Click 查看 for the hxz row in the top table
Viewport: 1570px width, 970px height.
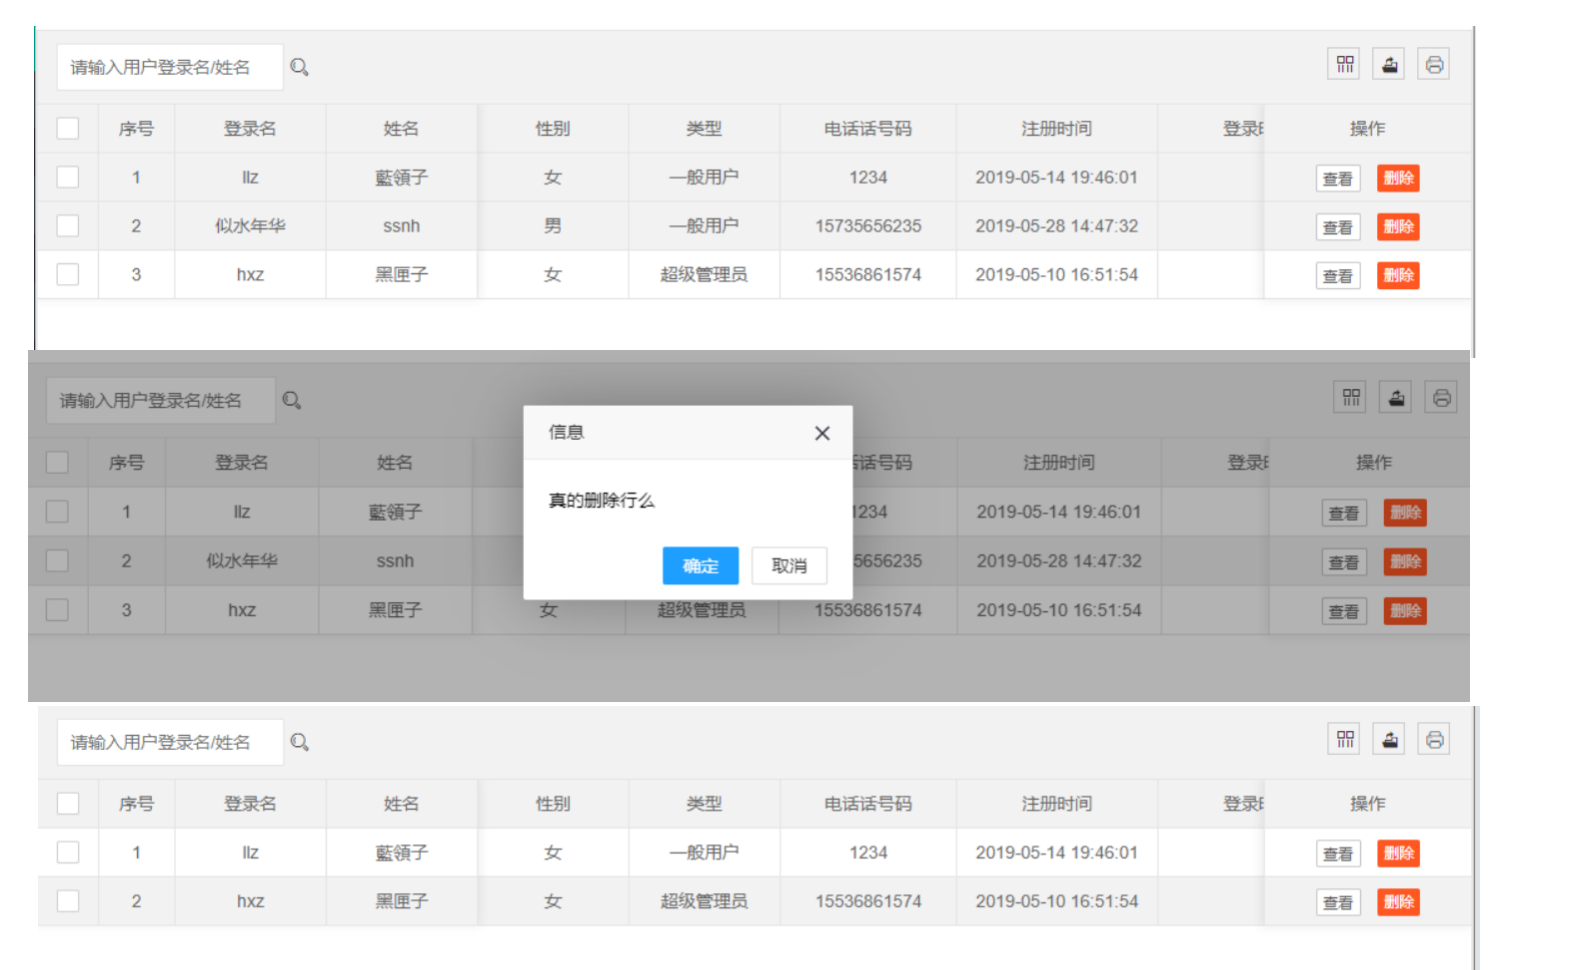pos(1338,276)
